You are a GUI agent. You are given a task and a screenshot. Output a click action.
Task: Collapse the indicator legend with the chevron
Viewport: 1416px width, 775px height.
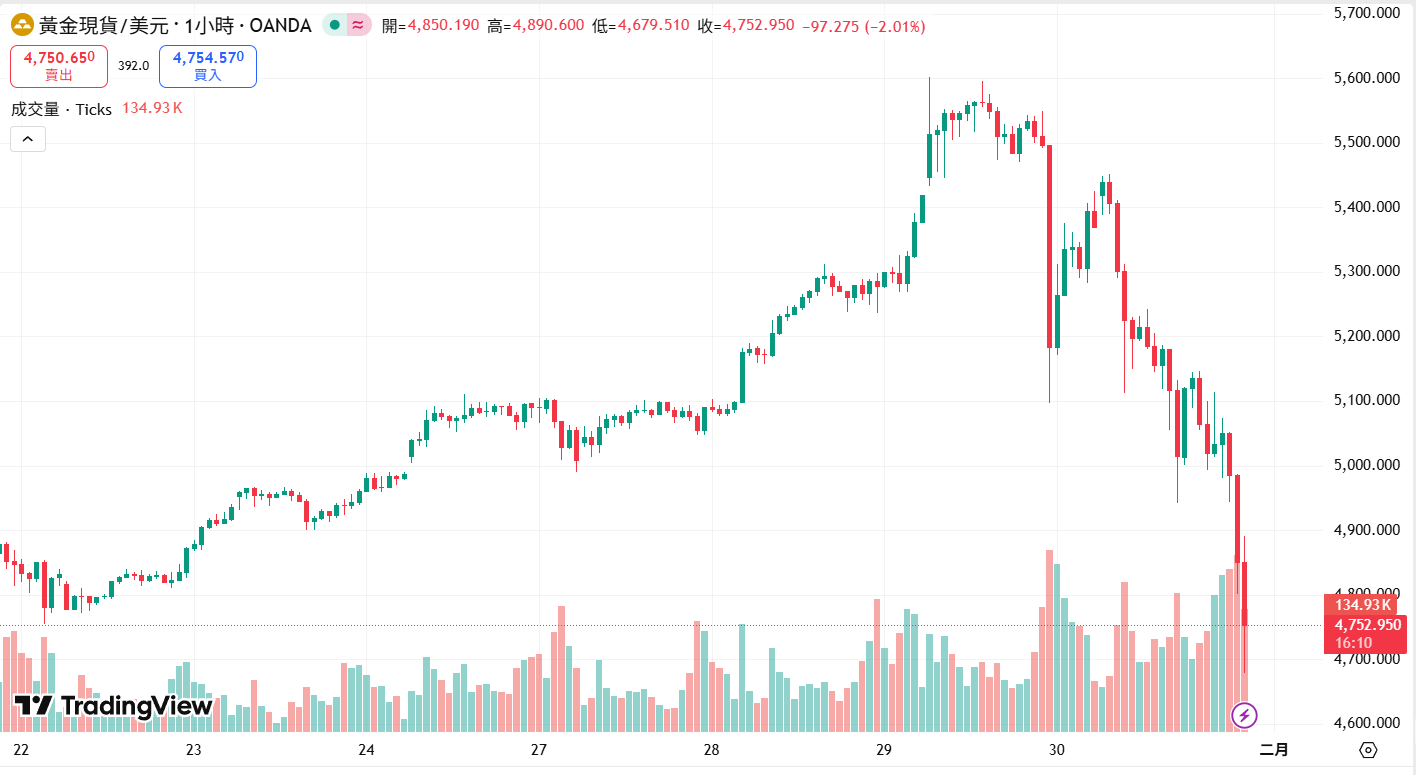pos(28,139)
